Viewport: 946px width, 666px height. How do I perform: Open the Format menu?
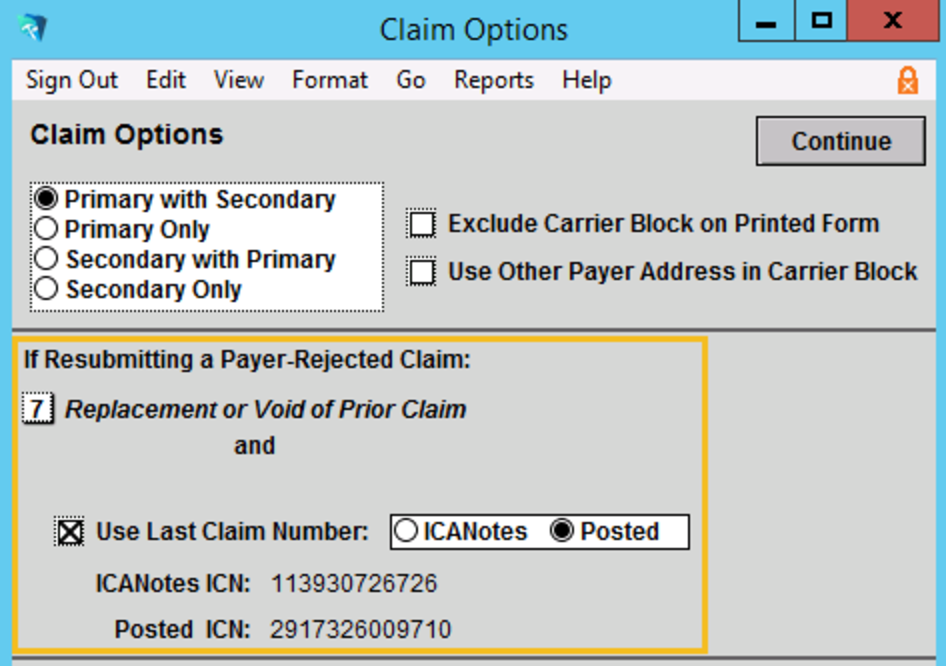tap(330, 79)
